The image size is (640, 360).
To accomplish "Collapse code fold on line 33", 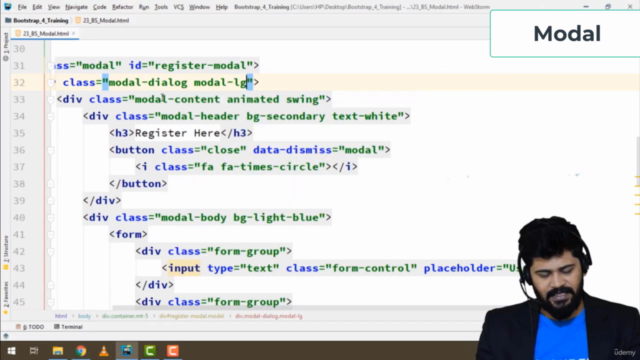I will pos(51,100).
